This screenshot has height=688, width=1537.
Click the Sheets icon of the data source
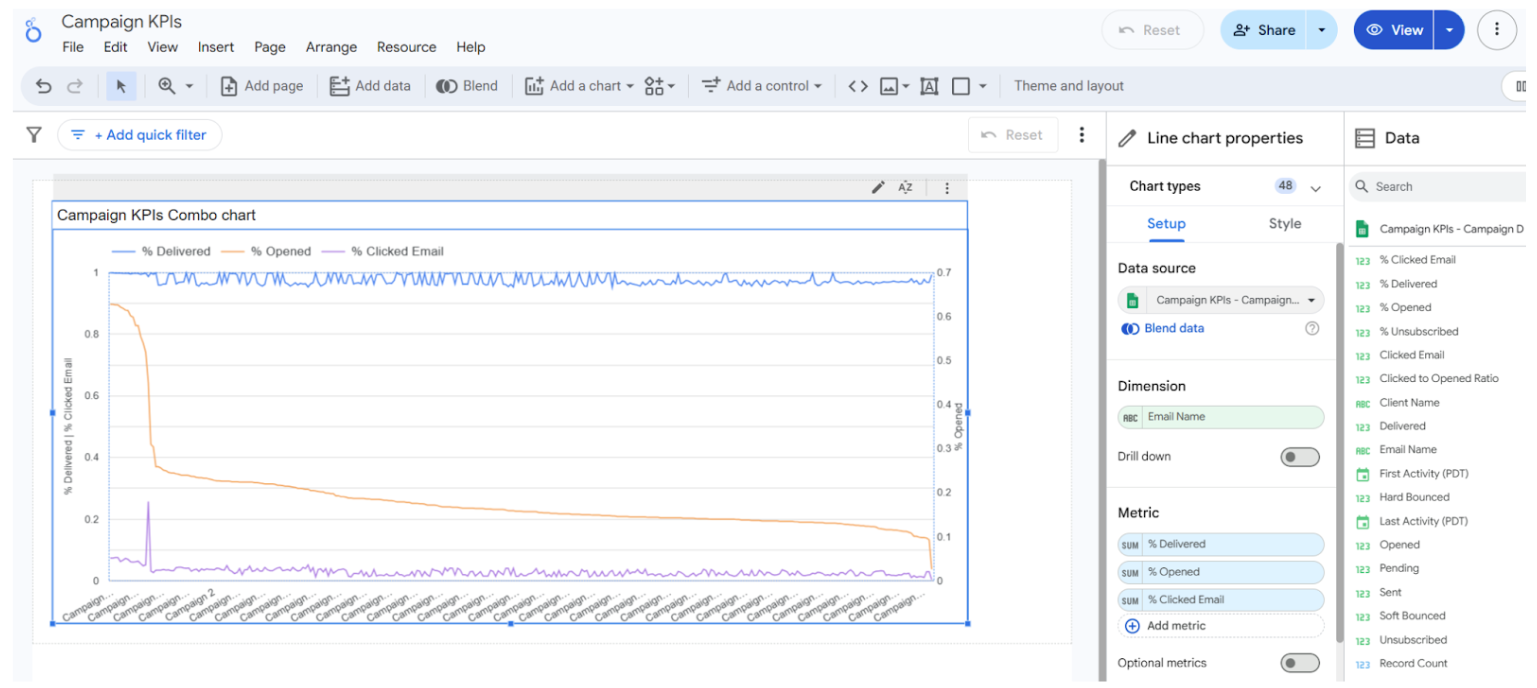tap(1133, 300)
